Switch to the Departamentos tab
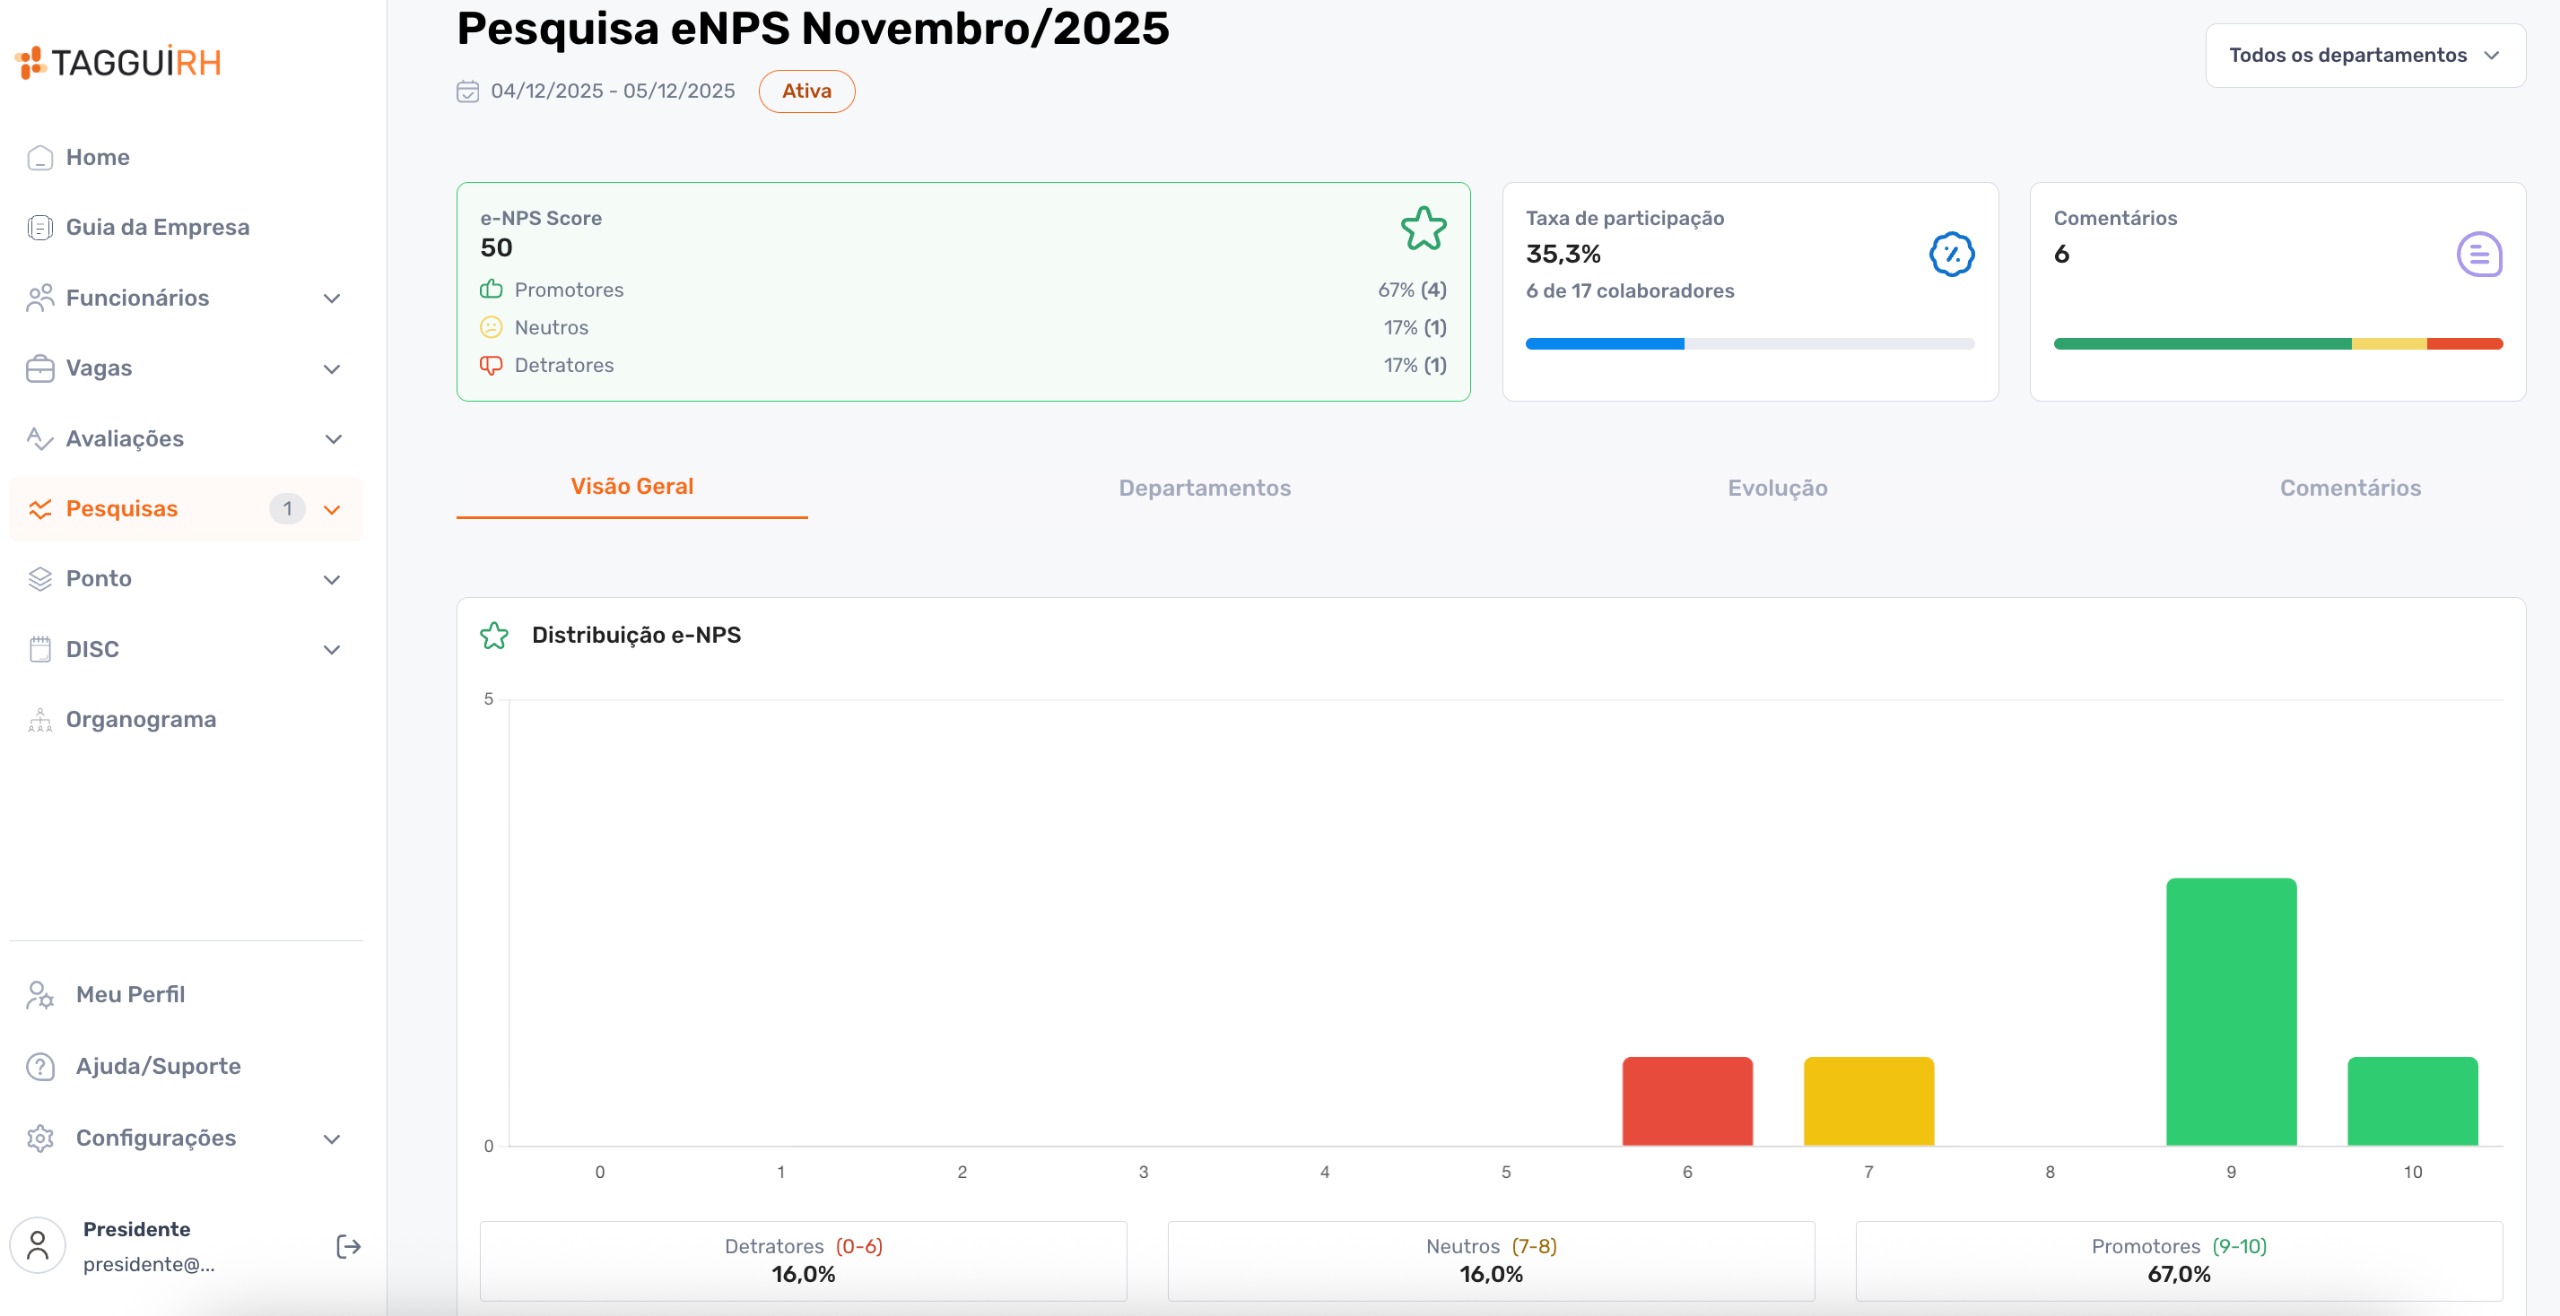Image resolution: width=2560 pixels, height=1316 pixels. point(1204,488)
